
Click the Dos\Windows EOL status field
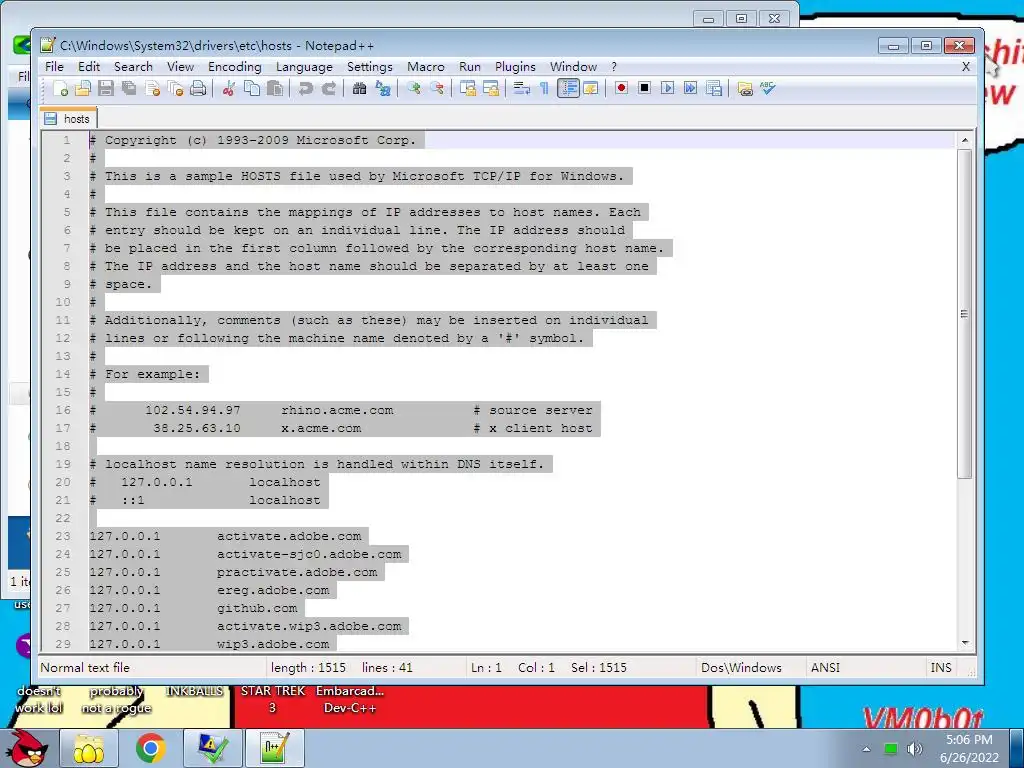(741, 667)
